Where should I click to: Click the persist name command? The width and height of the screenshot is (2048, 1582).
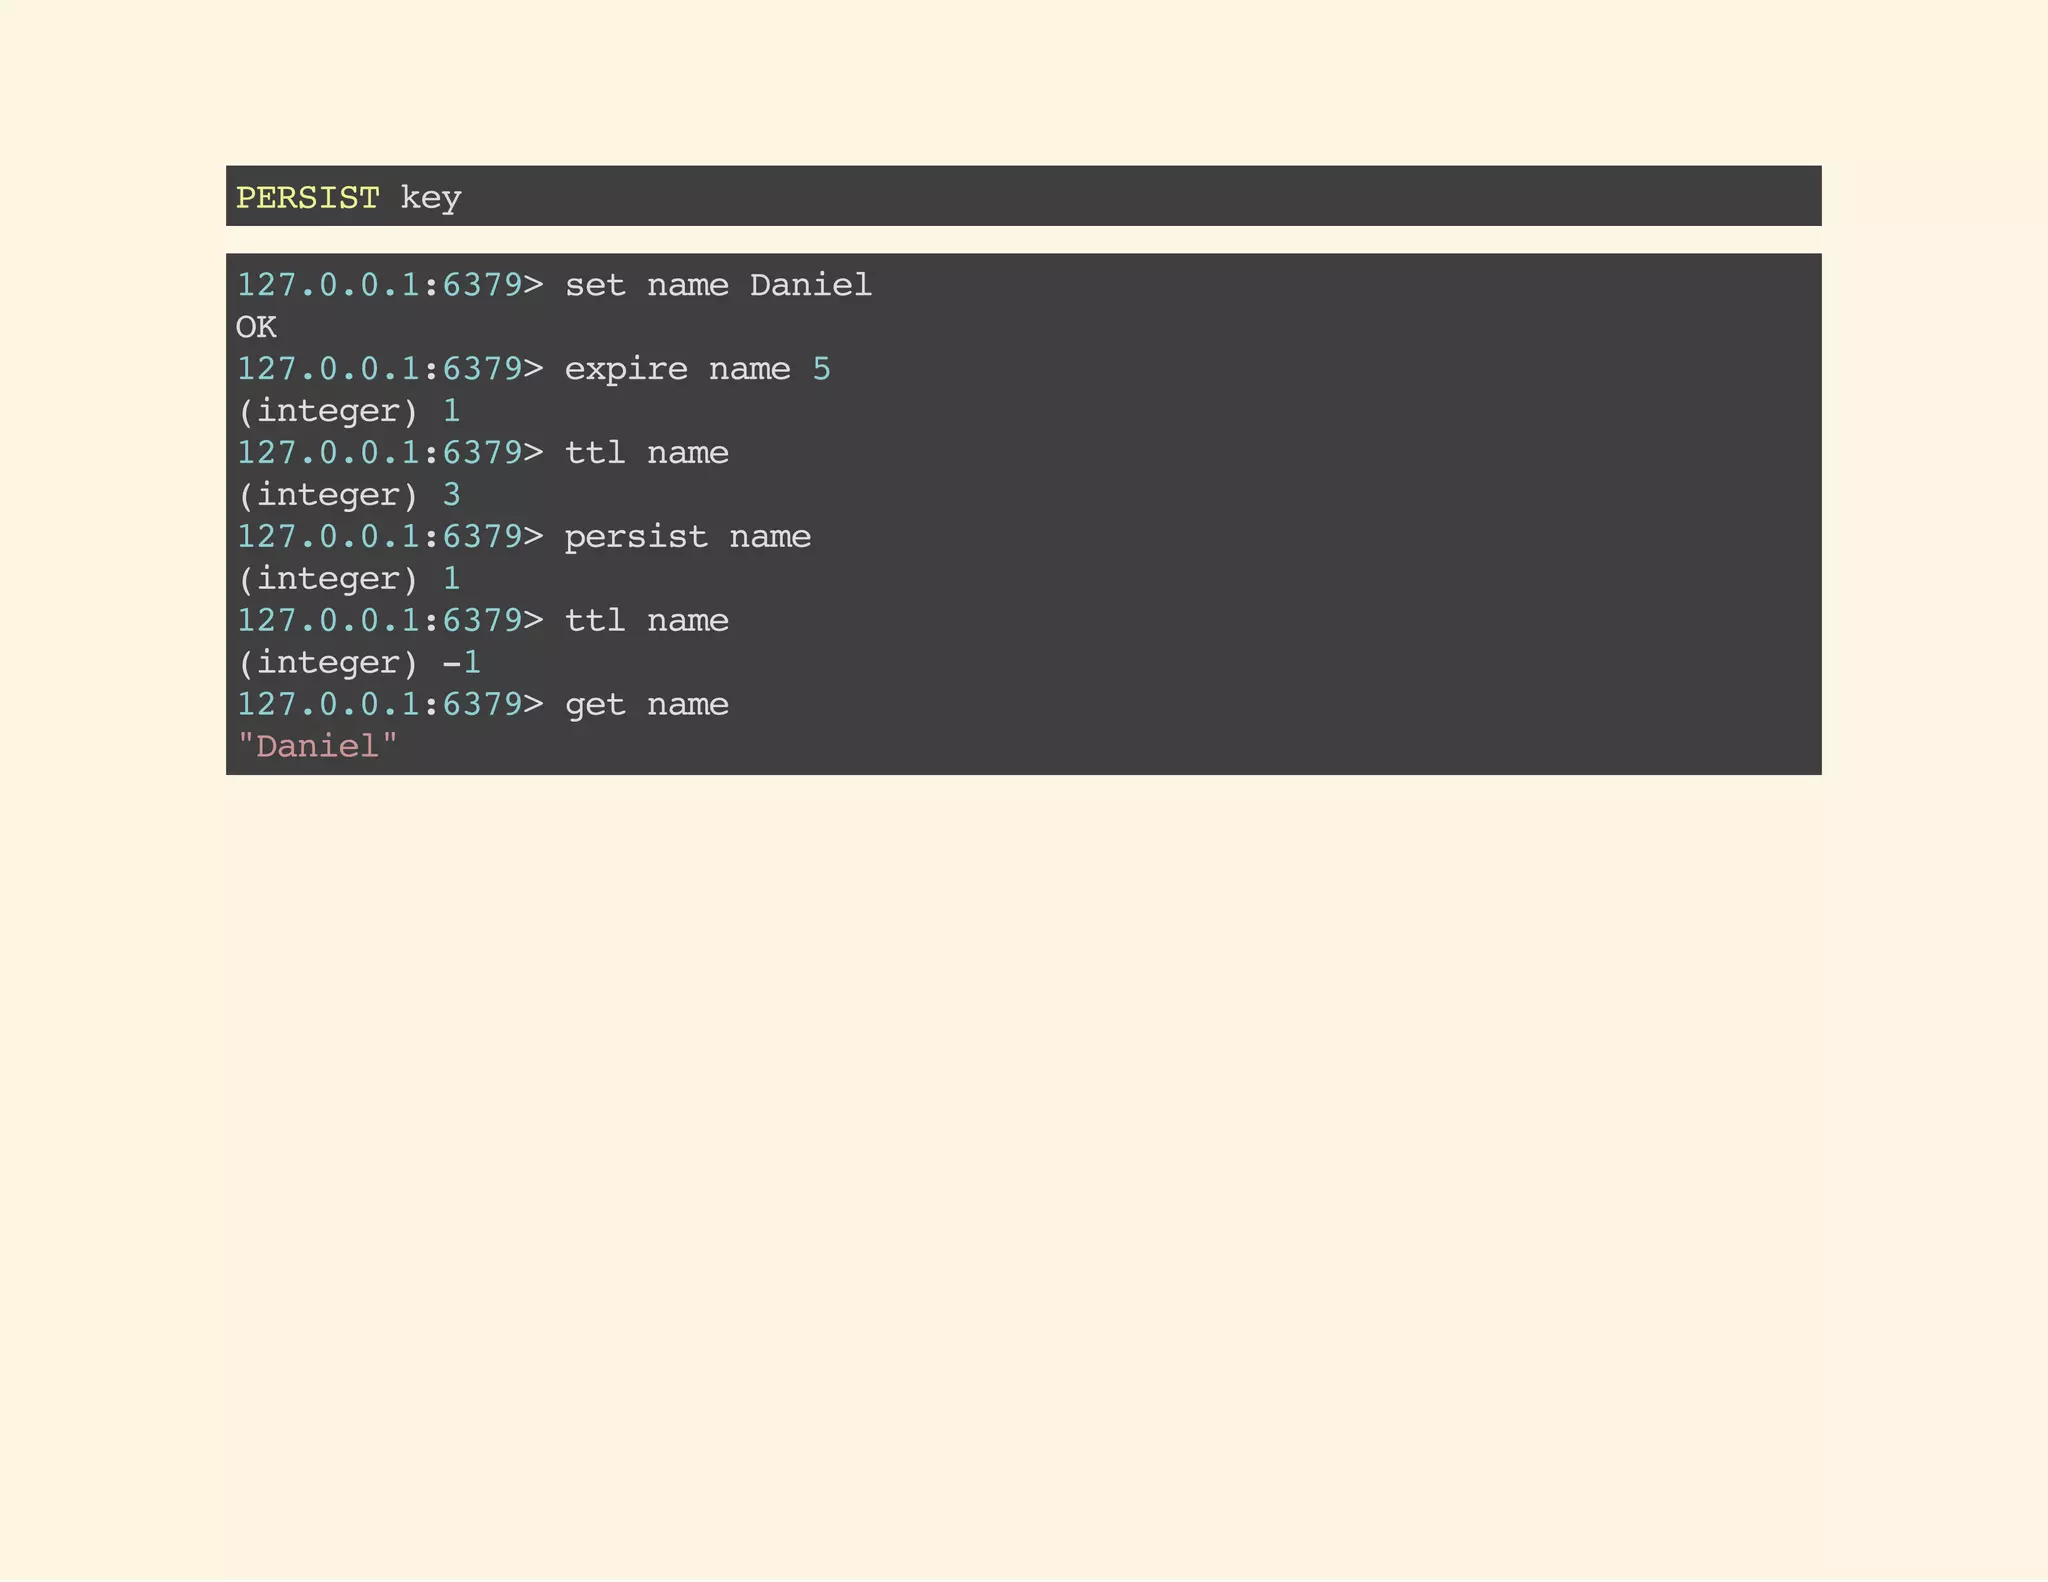[687, 537]
